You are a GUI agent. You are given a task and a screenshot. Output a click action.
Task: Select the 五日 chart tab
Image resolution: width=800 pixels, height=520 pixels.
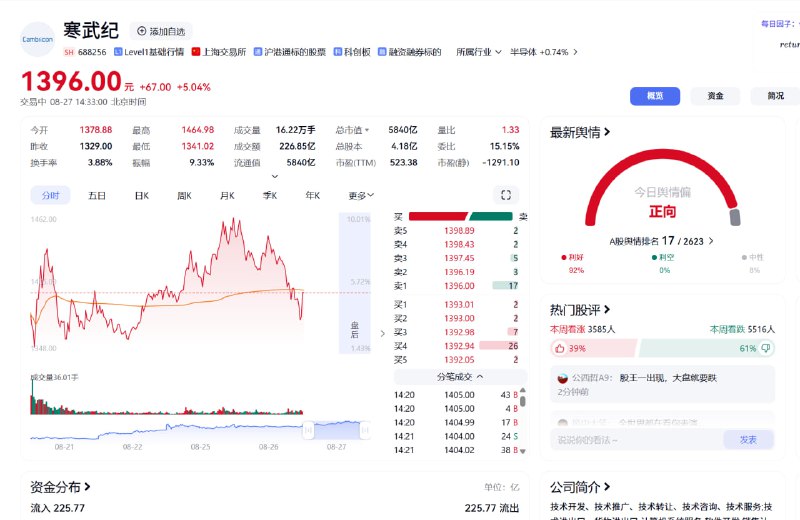coord(96,195)
